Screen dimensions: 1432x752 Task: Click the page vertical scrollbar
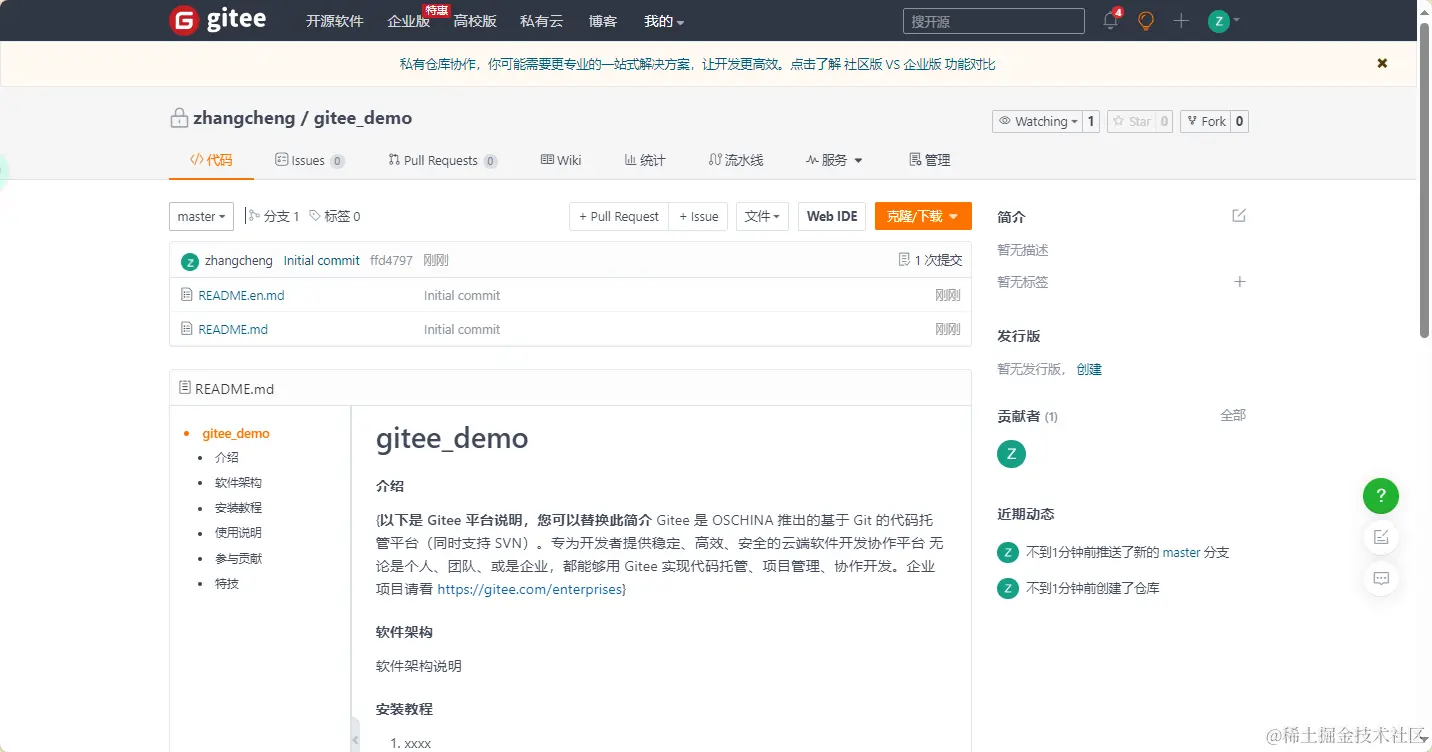[x=1424, y=180]
